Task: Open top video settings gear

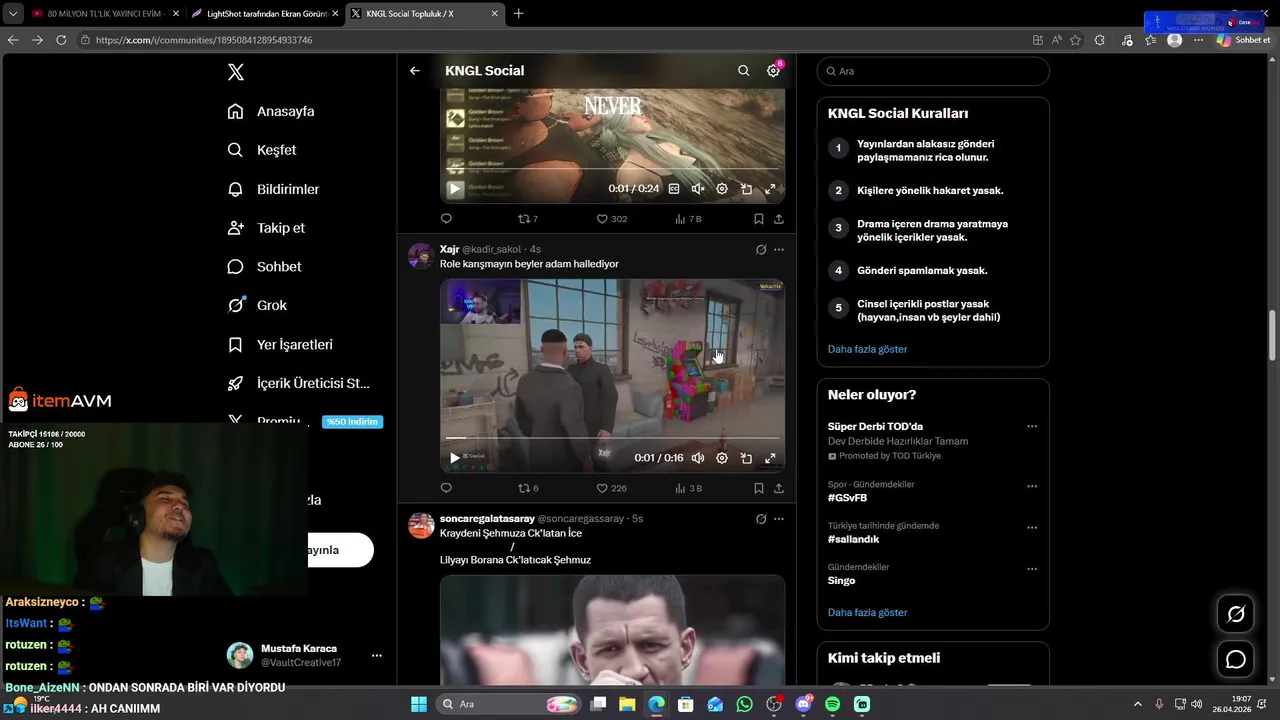Action: coord(722,189)
